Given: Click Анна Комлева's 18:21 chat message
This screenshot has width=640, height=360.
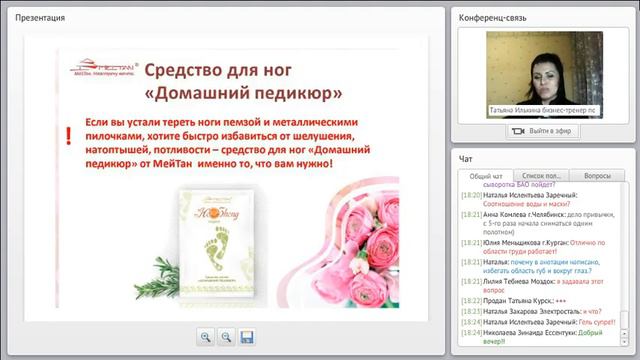Looking at the screenshot, I should (x=538, y=223).
